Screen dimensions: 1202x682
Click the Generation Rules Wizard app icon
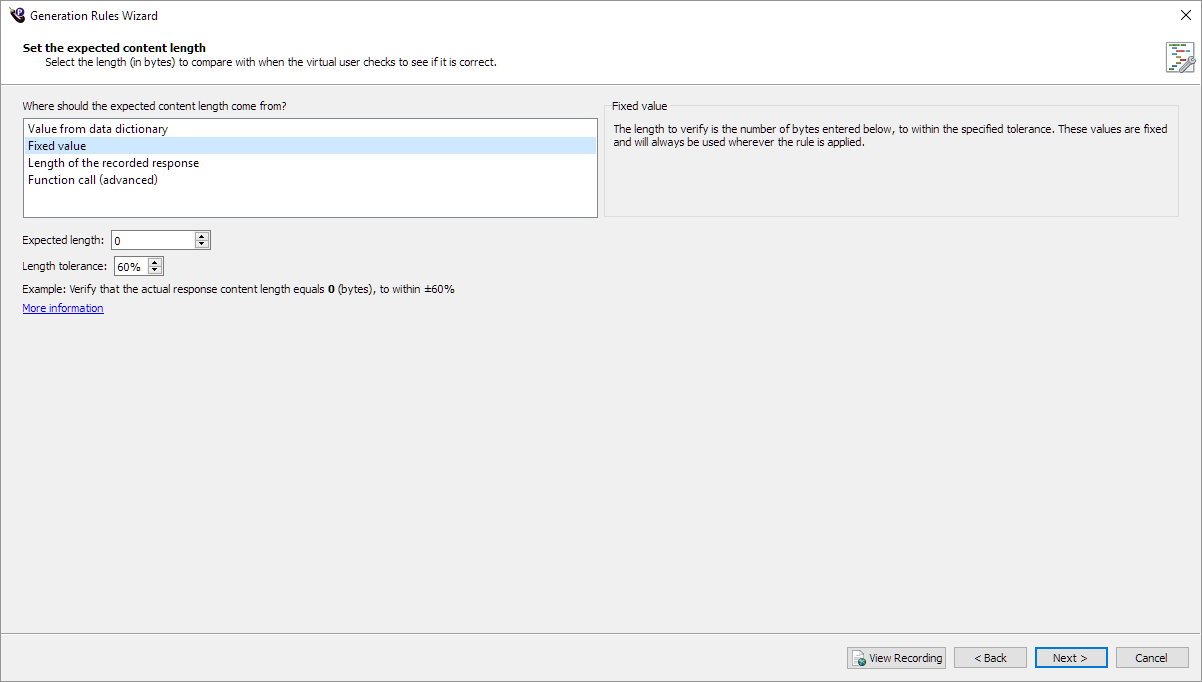click(x=16, y=15)
